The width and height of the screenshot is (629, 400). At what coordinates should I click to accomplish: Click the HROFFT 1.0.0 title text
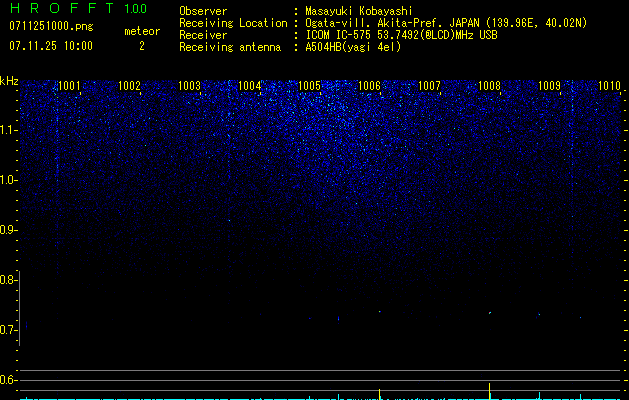point(79,8)
